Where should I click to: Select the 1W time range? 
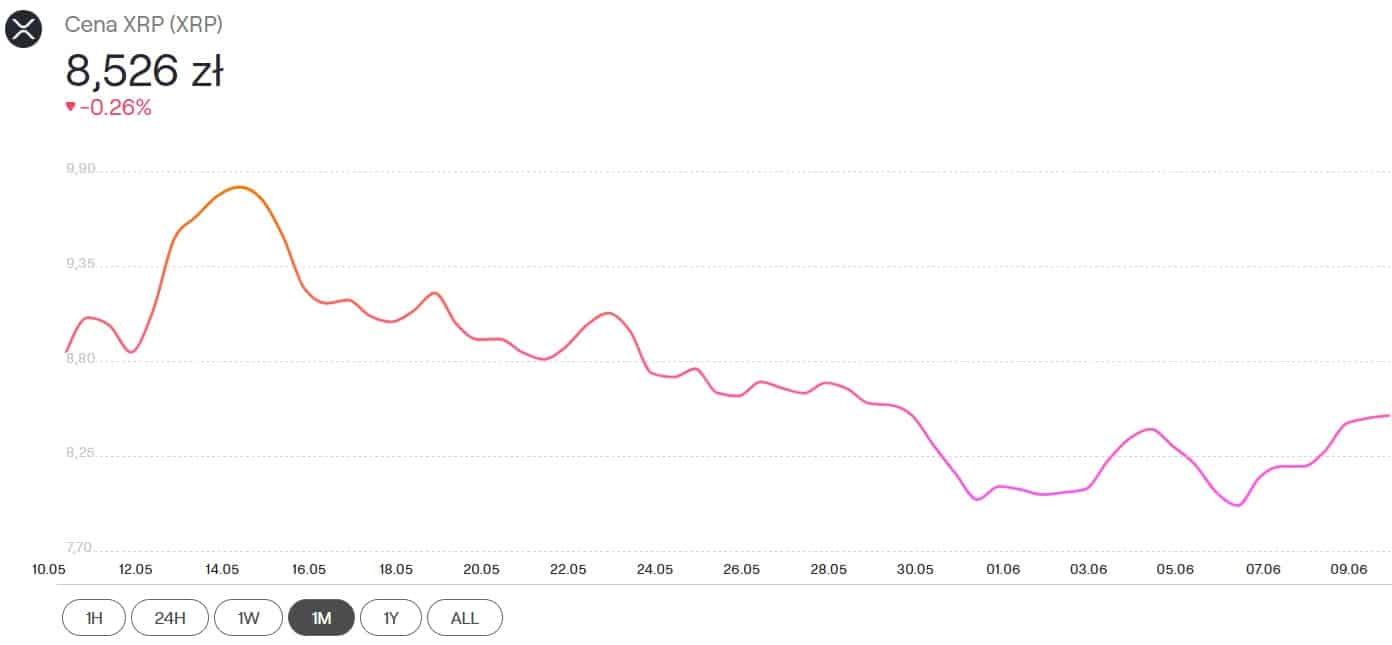pos(248,618)
